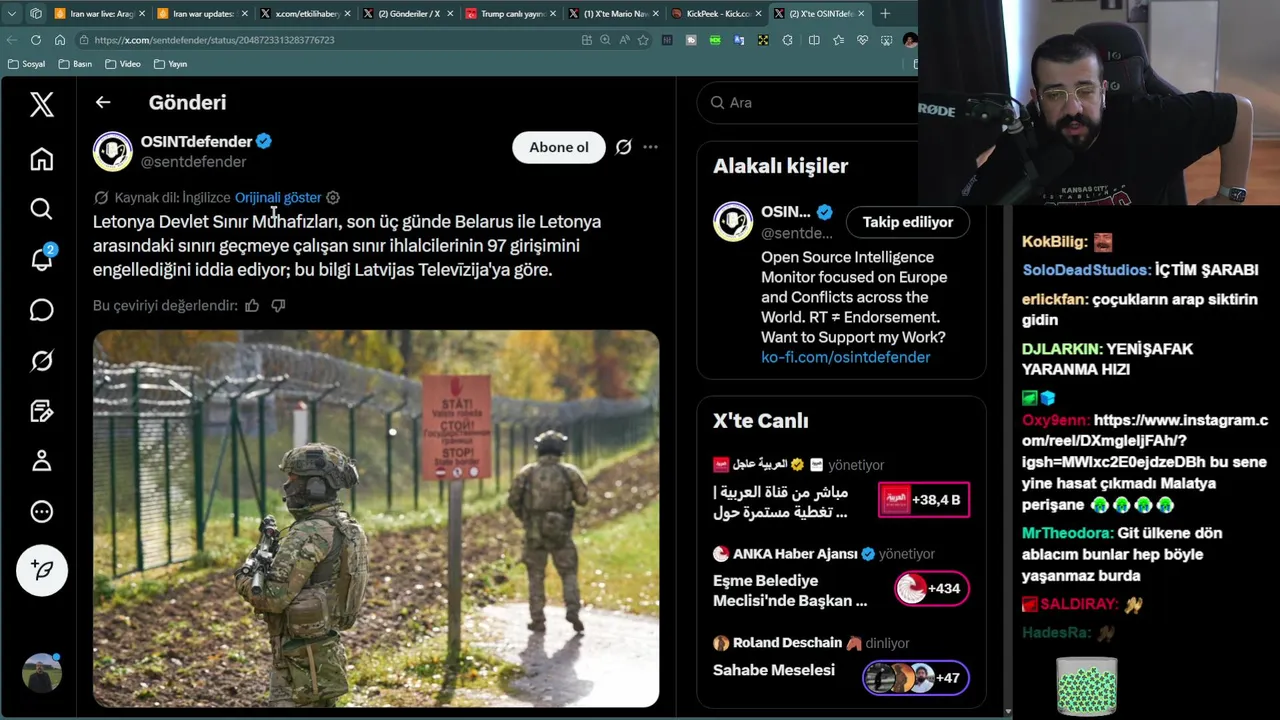
Task: Close the Iran war live tab
Action: [x=142, y=14]
